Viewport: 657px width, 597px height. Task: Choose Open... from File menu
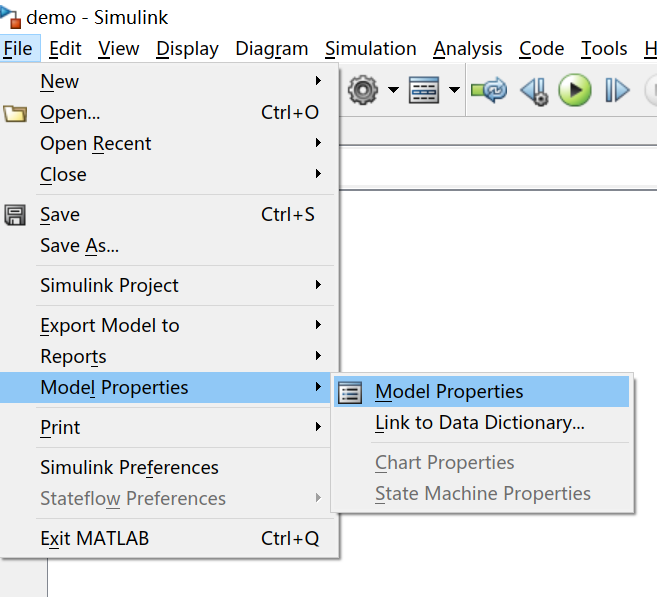169,112
